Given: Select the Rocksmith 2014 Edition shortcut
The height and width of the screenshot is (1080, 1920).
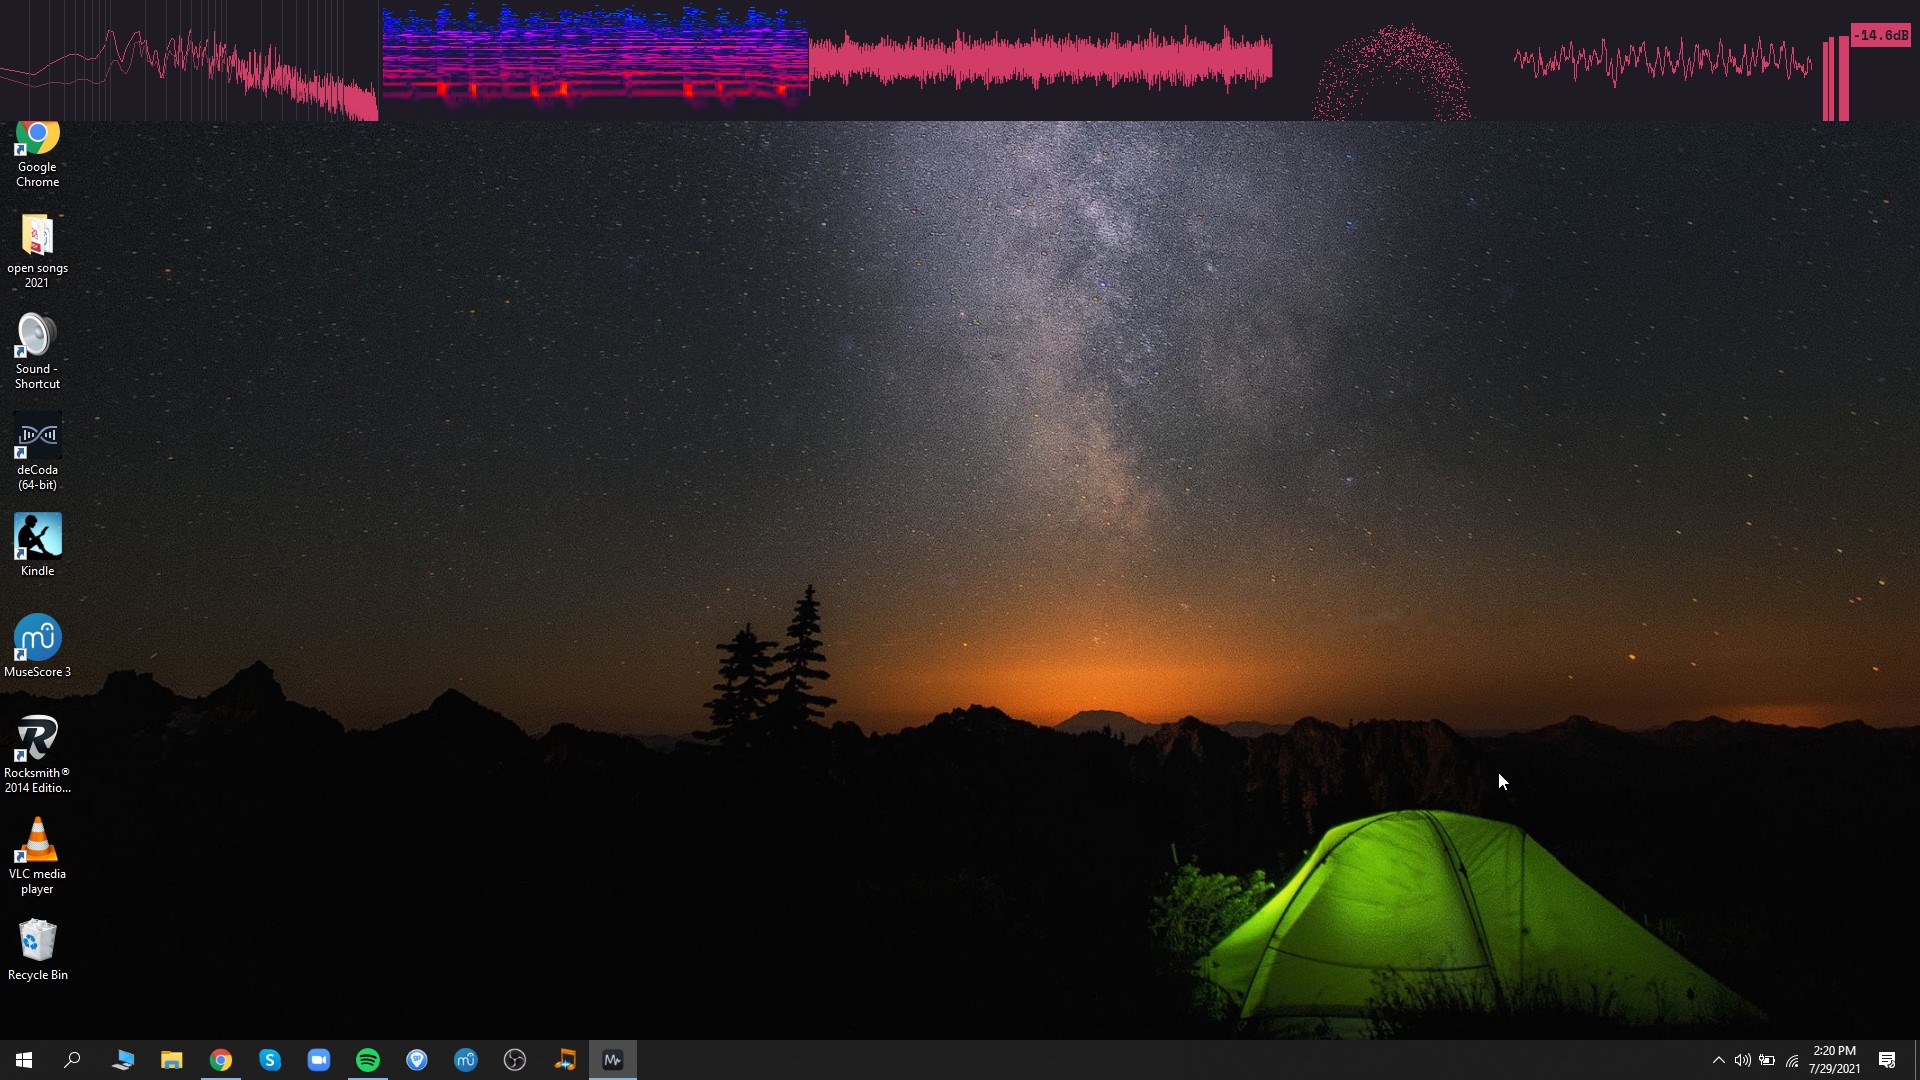Looking at the screenshot, I should [x=37, y=754].
